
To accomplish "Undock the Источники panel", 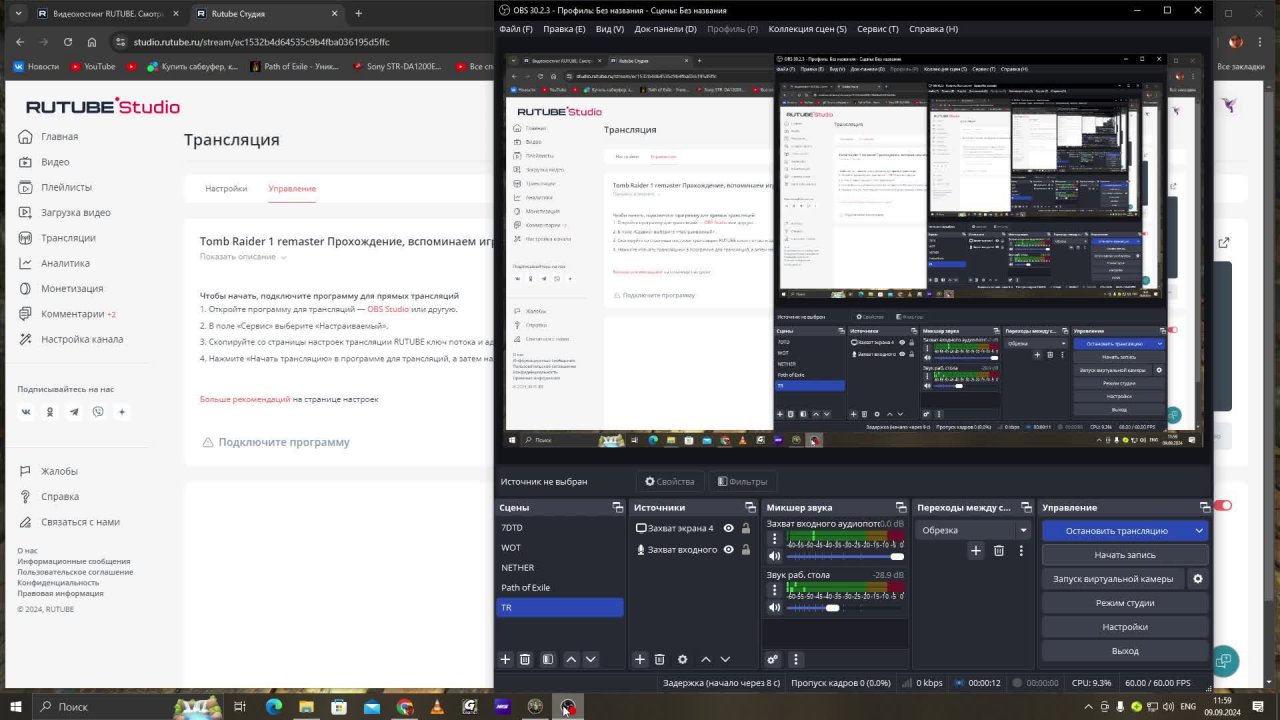I will 750,507.
